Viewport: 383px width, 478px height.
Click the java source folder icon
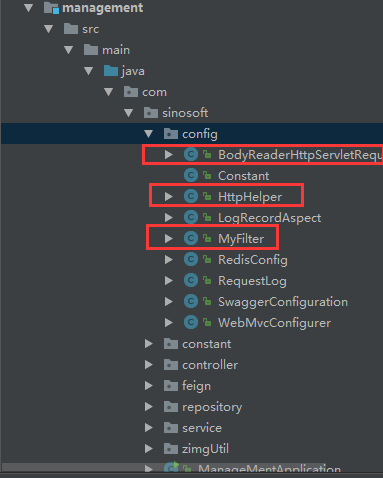click(111, 71)
